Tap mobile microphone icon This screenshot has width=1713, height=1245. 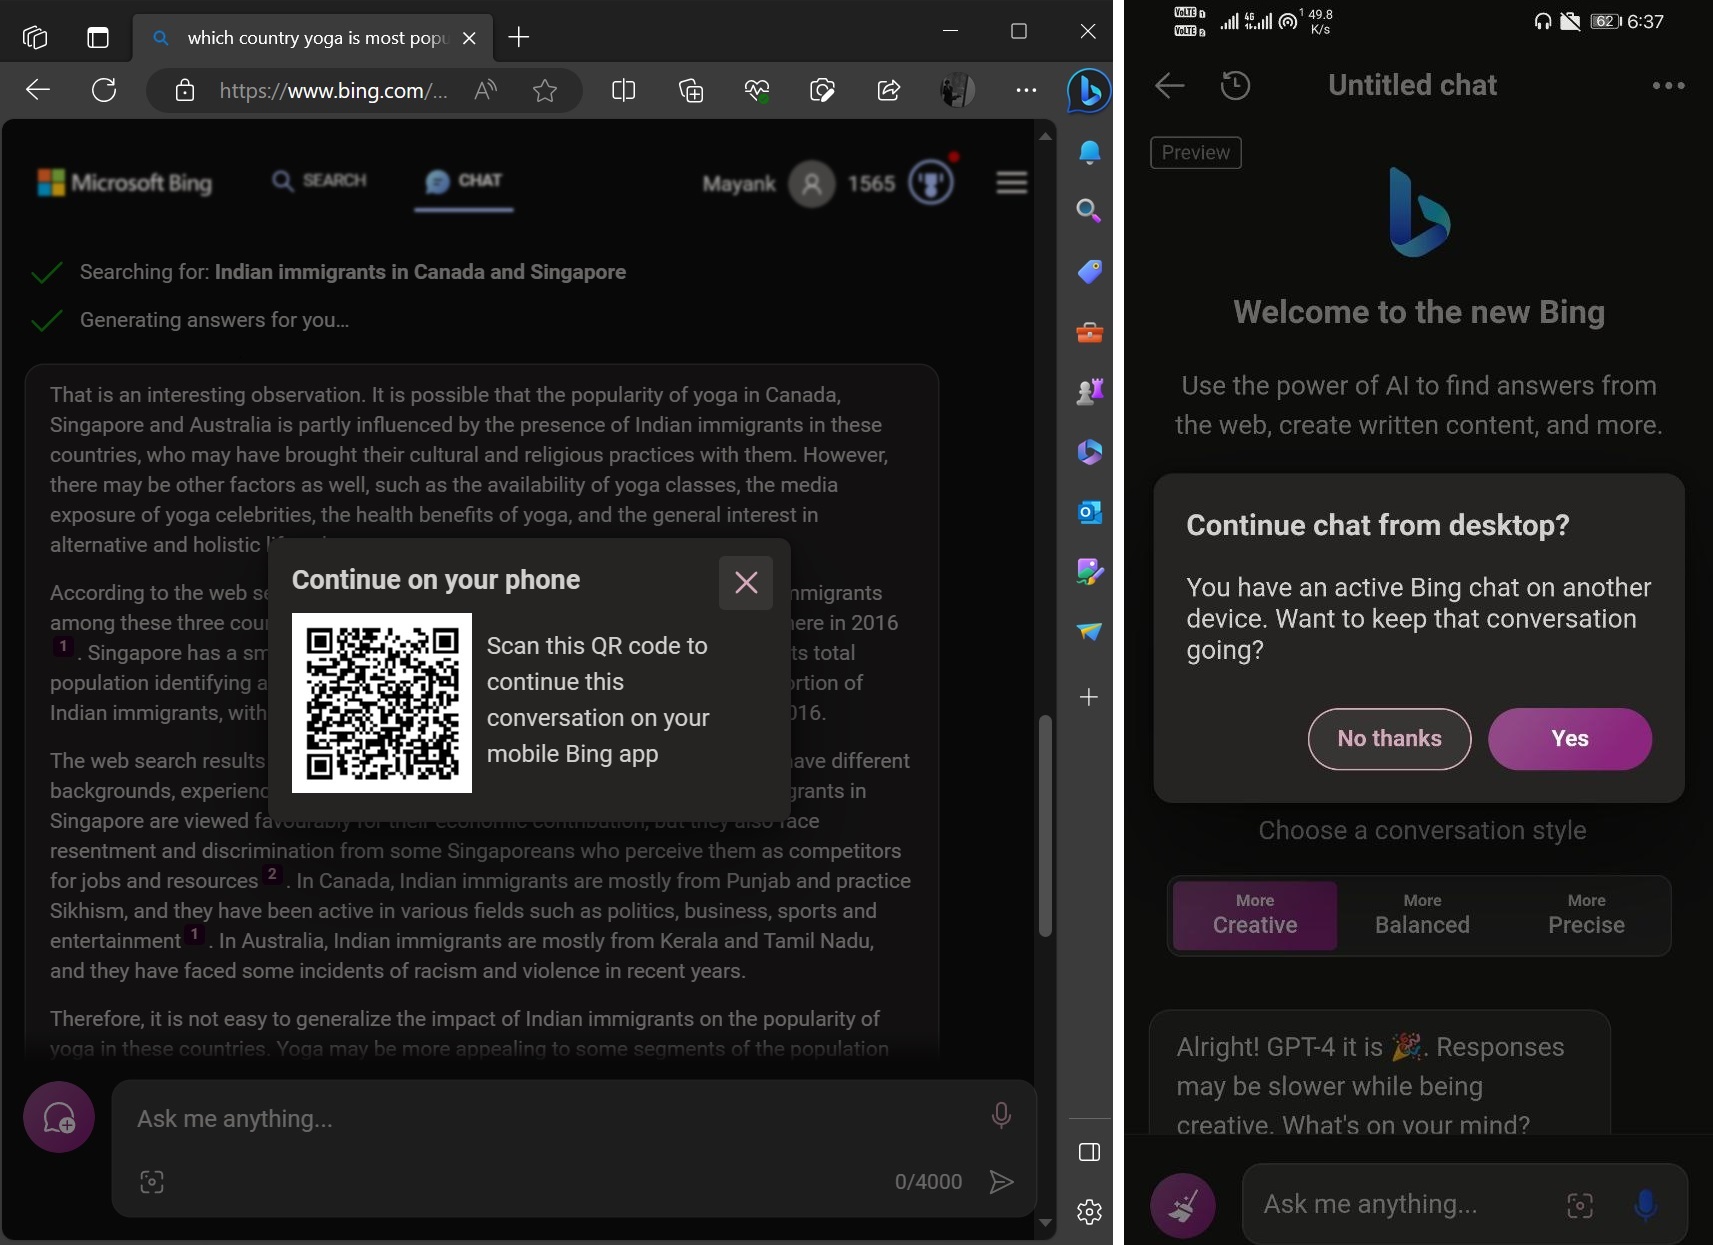tap(1645, 1205)
